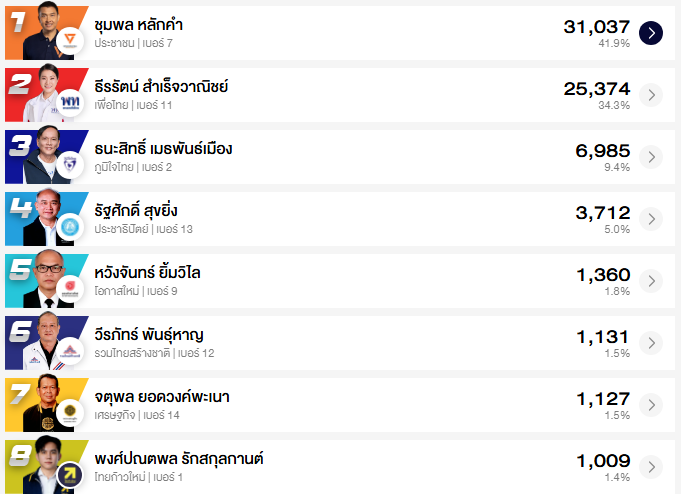Click the เพื่อไทย party logo badge
Screen dimensions: 681x494
pos(70,103)
